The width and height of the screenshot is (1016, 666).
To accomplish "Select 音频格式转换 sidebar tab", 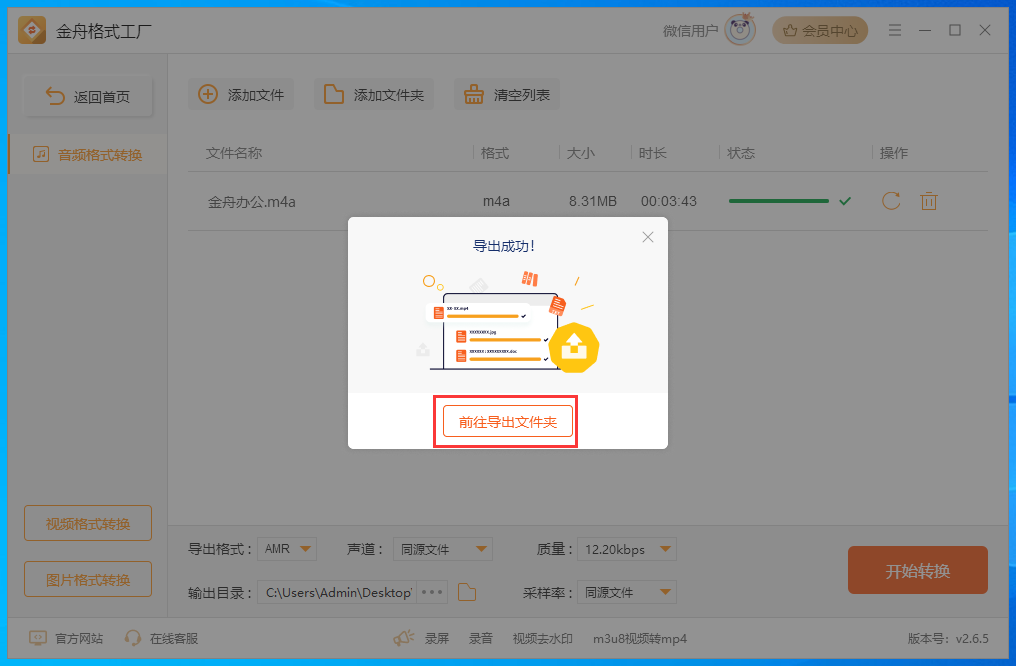I will coord(88,155).
